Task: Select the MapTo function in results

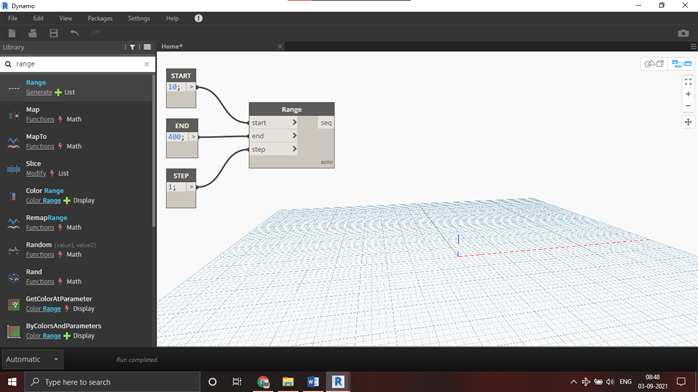Action: [77, 142]
